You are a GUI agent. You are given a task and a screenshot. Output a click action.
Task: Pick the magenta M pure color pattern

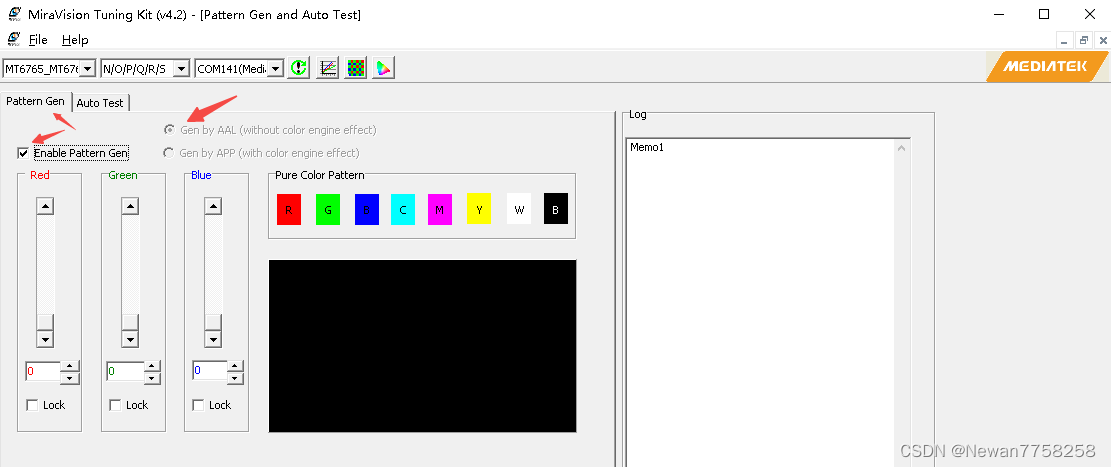[x=440, y=210]
